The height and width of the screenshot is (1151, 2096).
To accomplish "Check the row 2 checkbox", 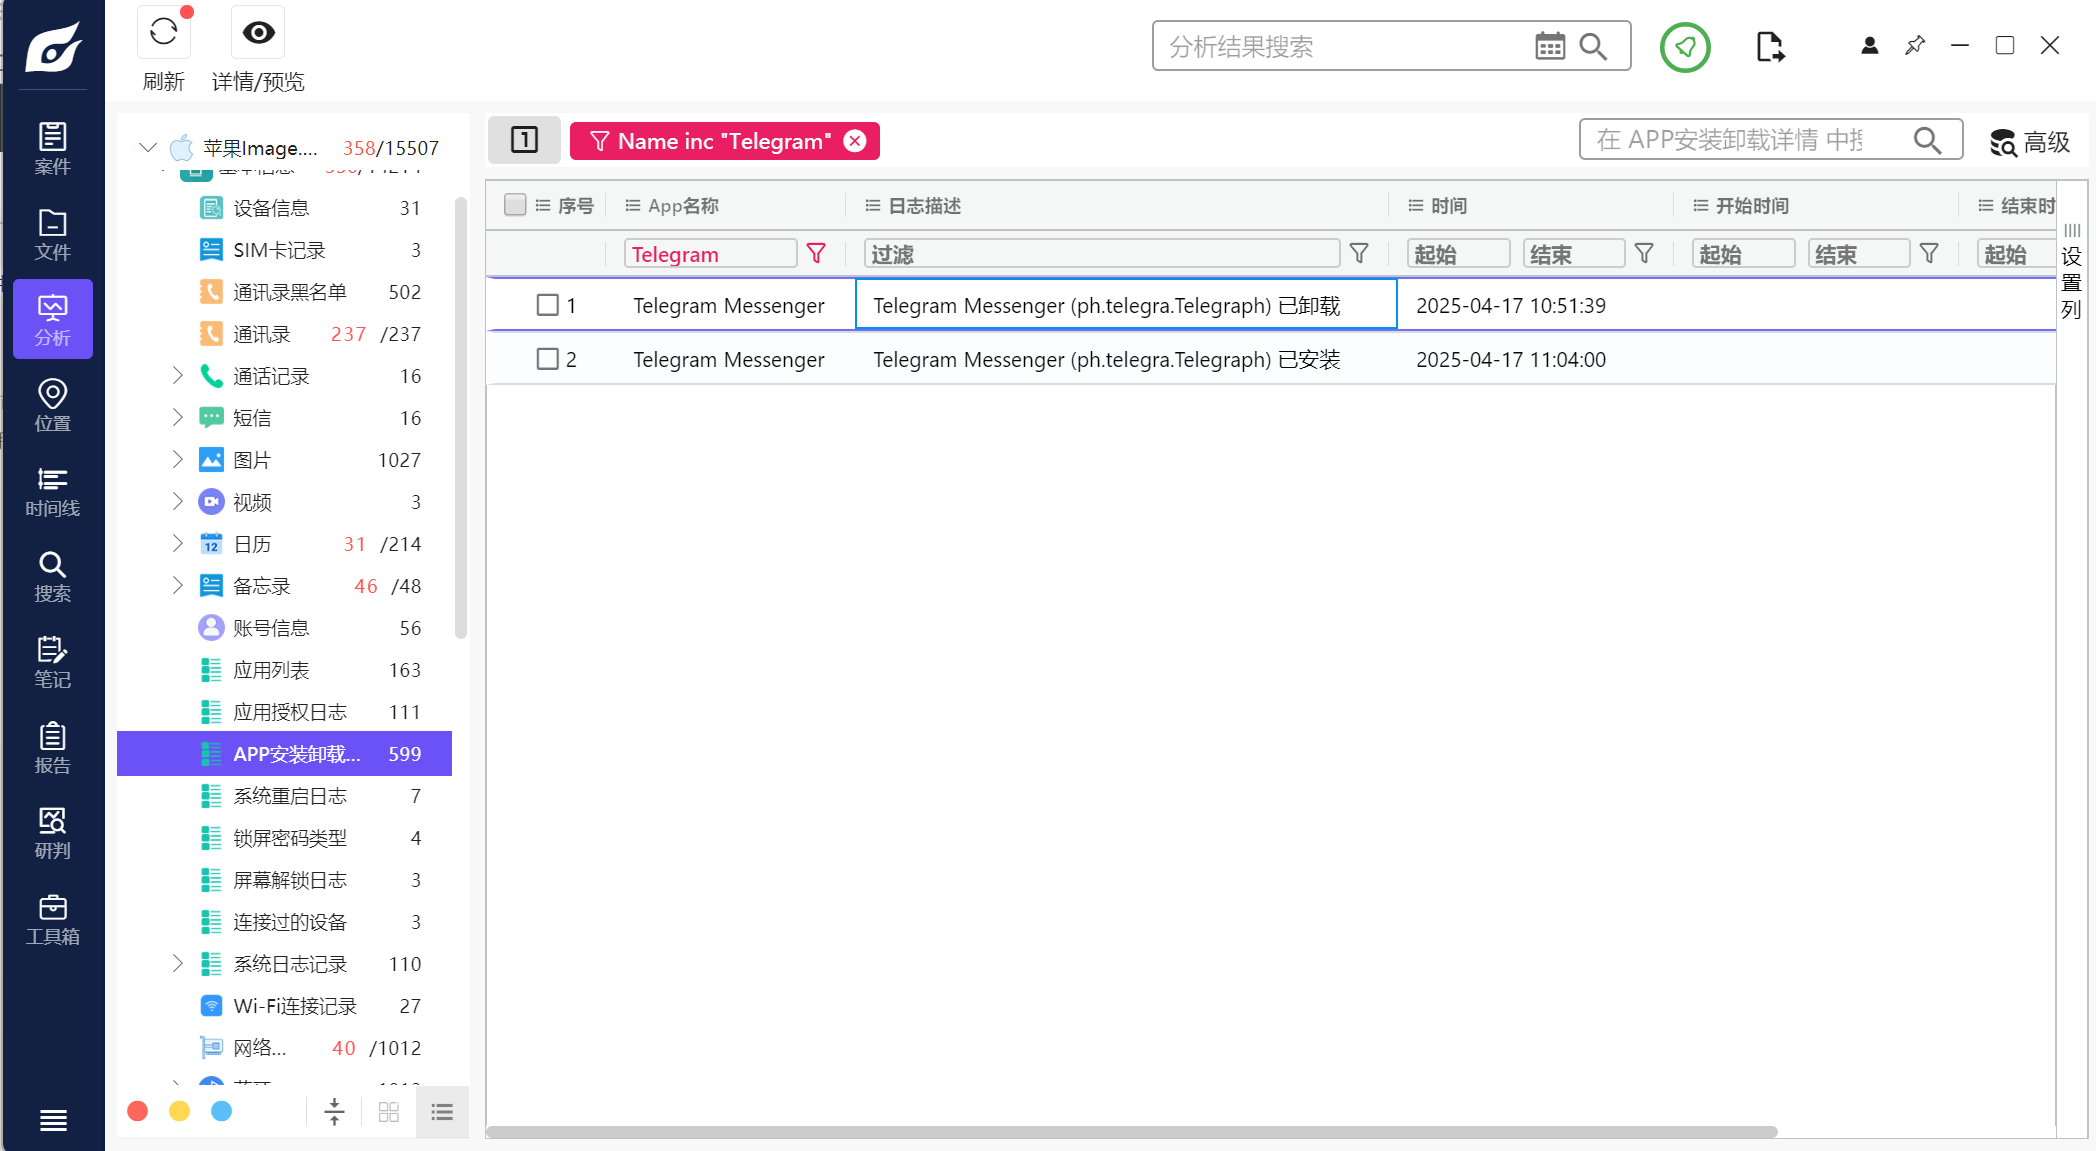I will [x=547, y=359].
